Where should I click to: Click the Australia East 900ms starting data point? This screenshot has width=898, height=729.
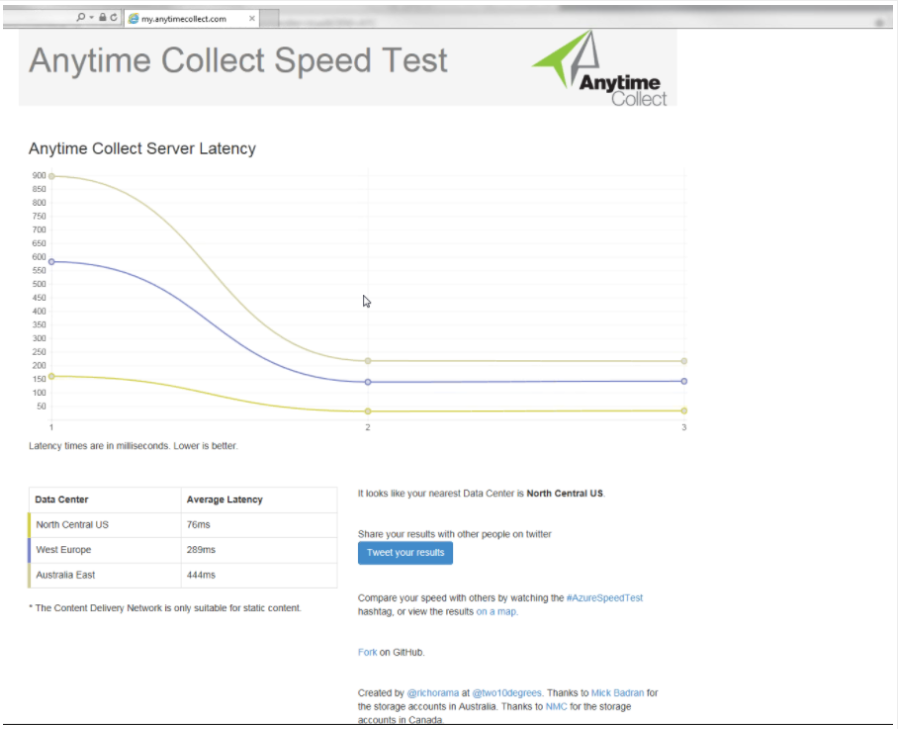[51, 176]
